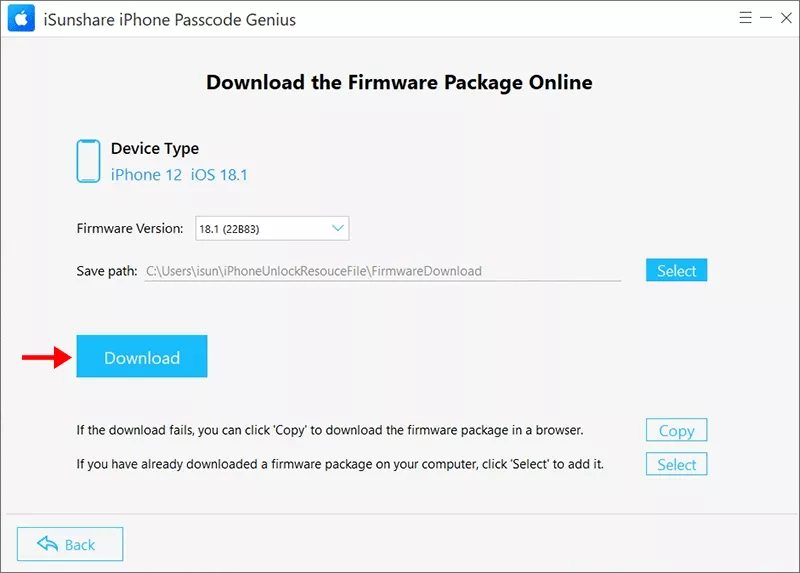Click the iSunshare Apple logo icon
This screenshot has height=573, width=800.
click(21, 18)
